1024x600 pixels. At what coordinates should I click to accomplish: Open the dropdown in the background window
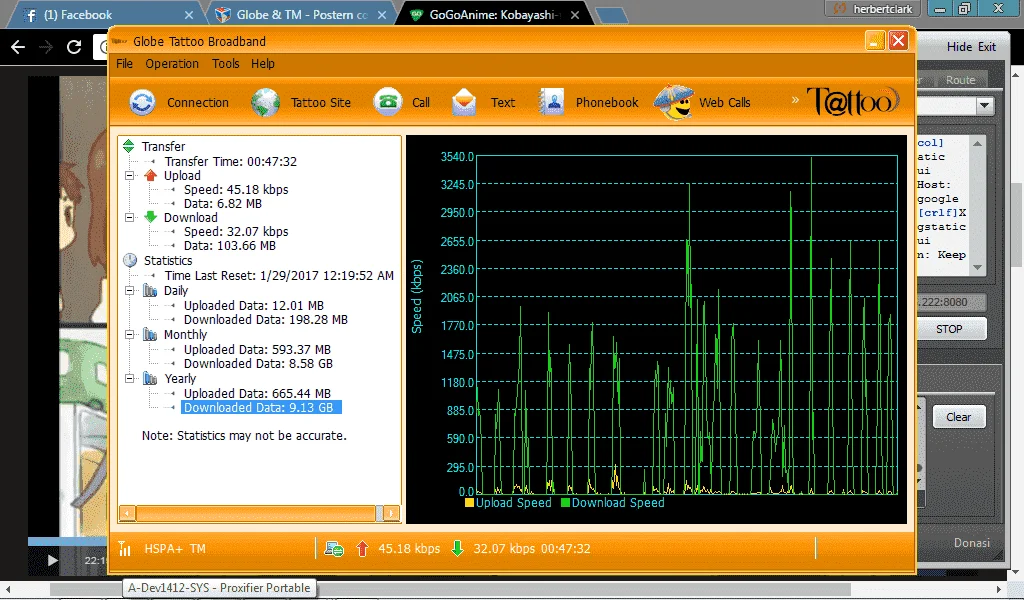pyautogui.click(x=985, y=105)
